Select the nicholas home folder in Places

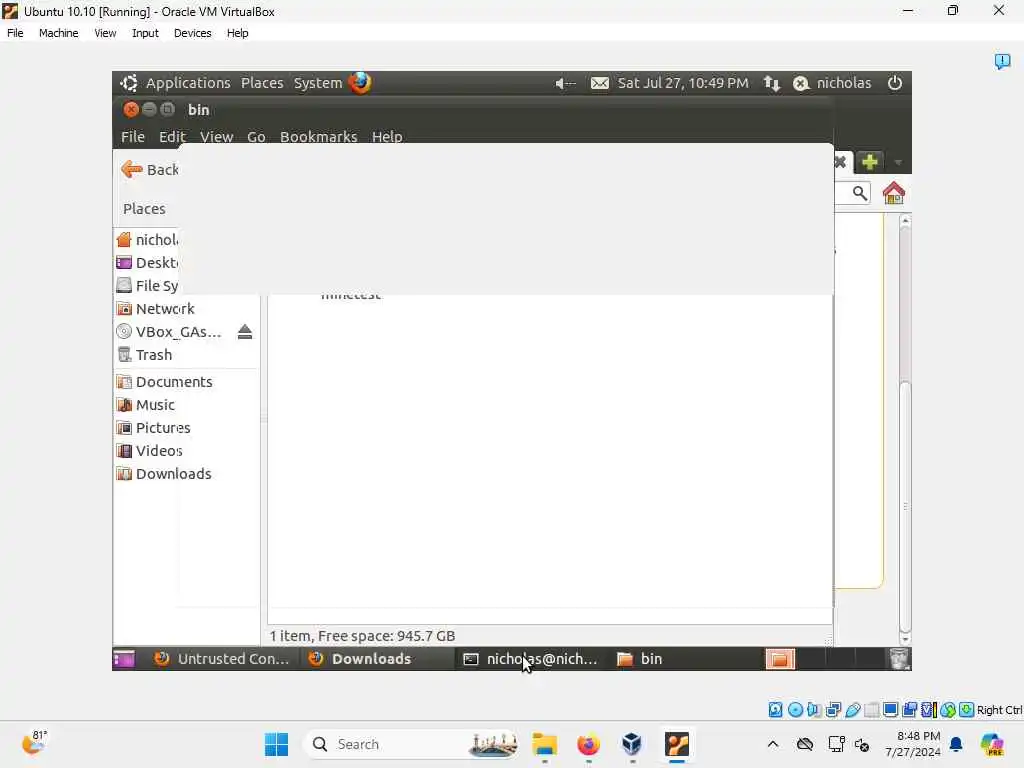[x=147, y=240]
